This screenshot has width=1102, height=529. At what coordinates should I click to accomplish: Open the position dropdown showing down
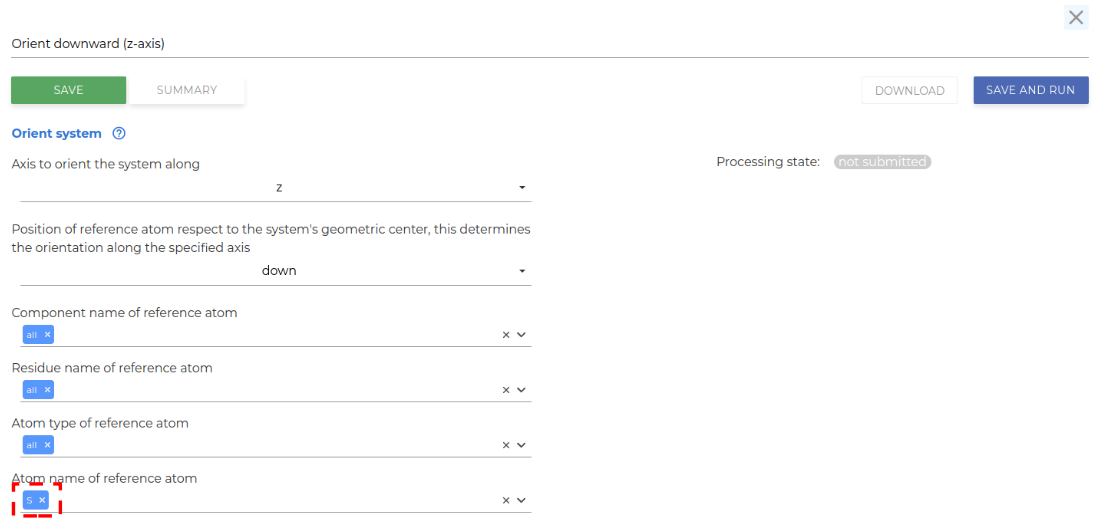pyautogui.click(x=276, y=271)
